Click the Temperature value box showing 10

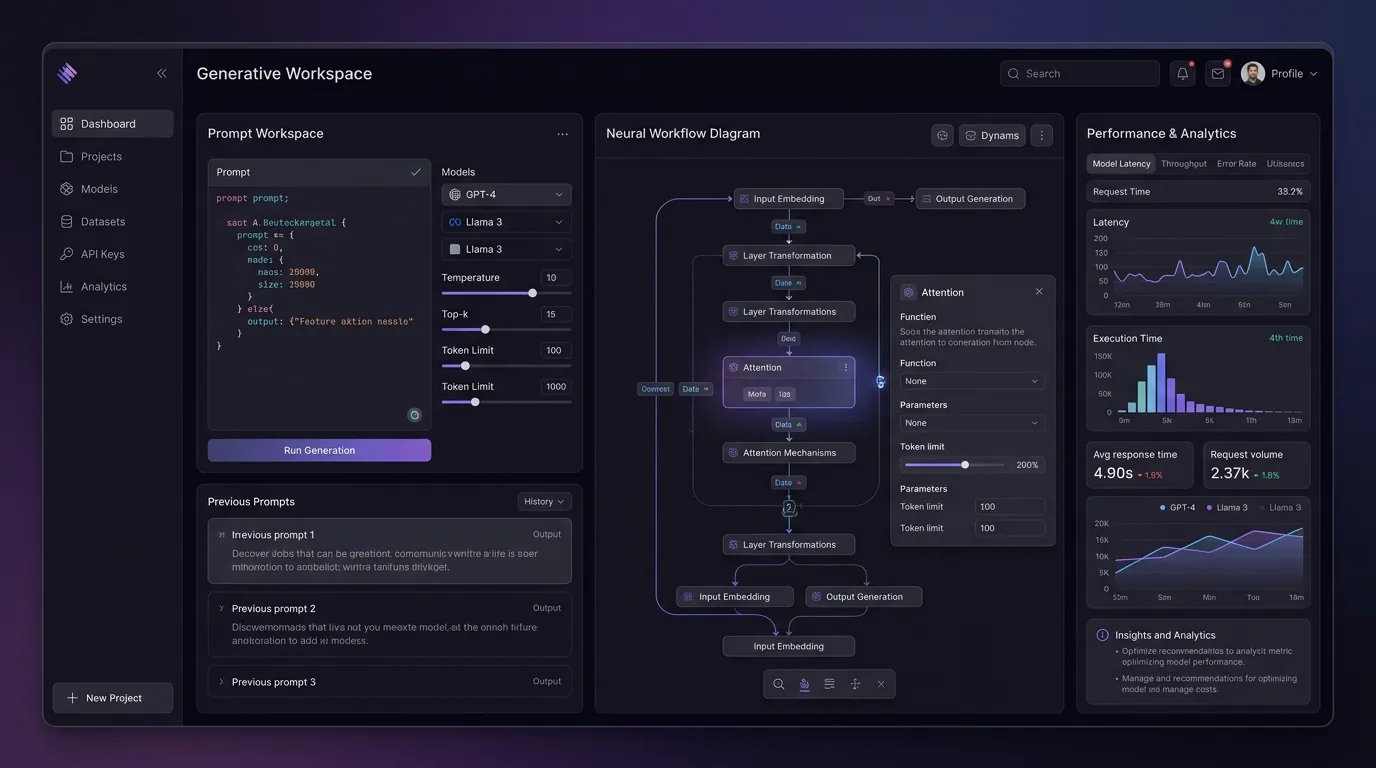[556, 278]
